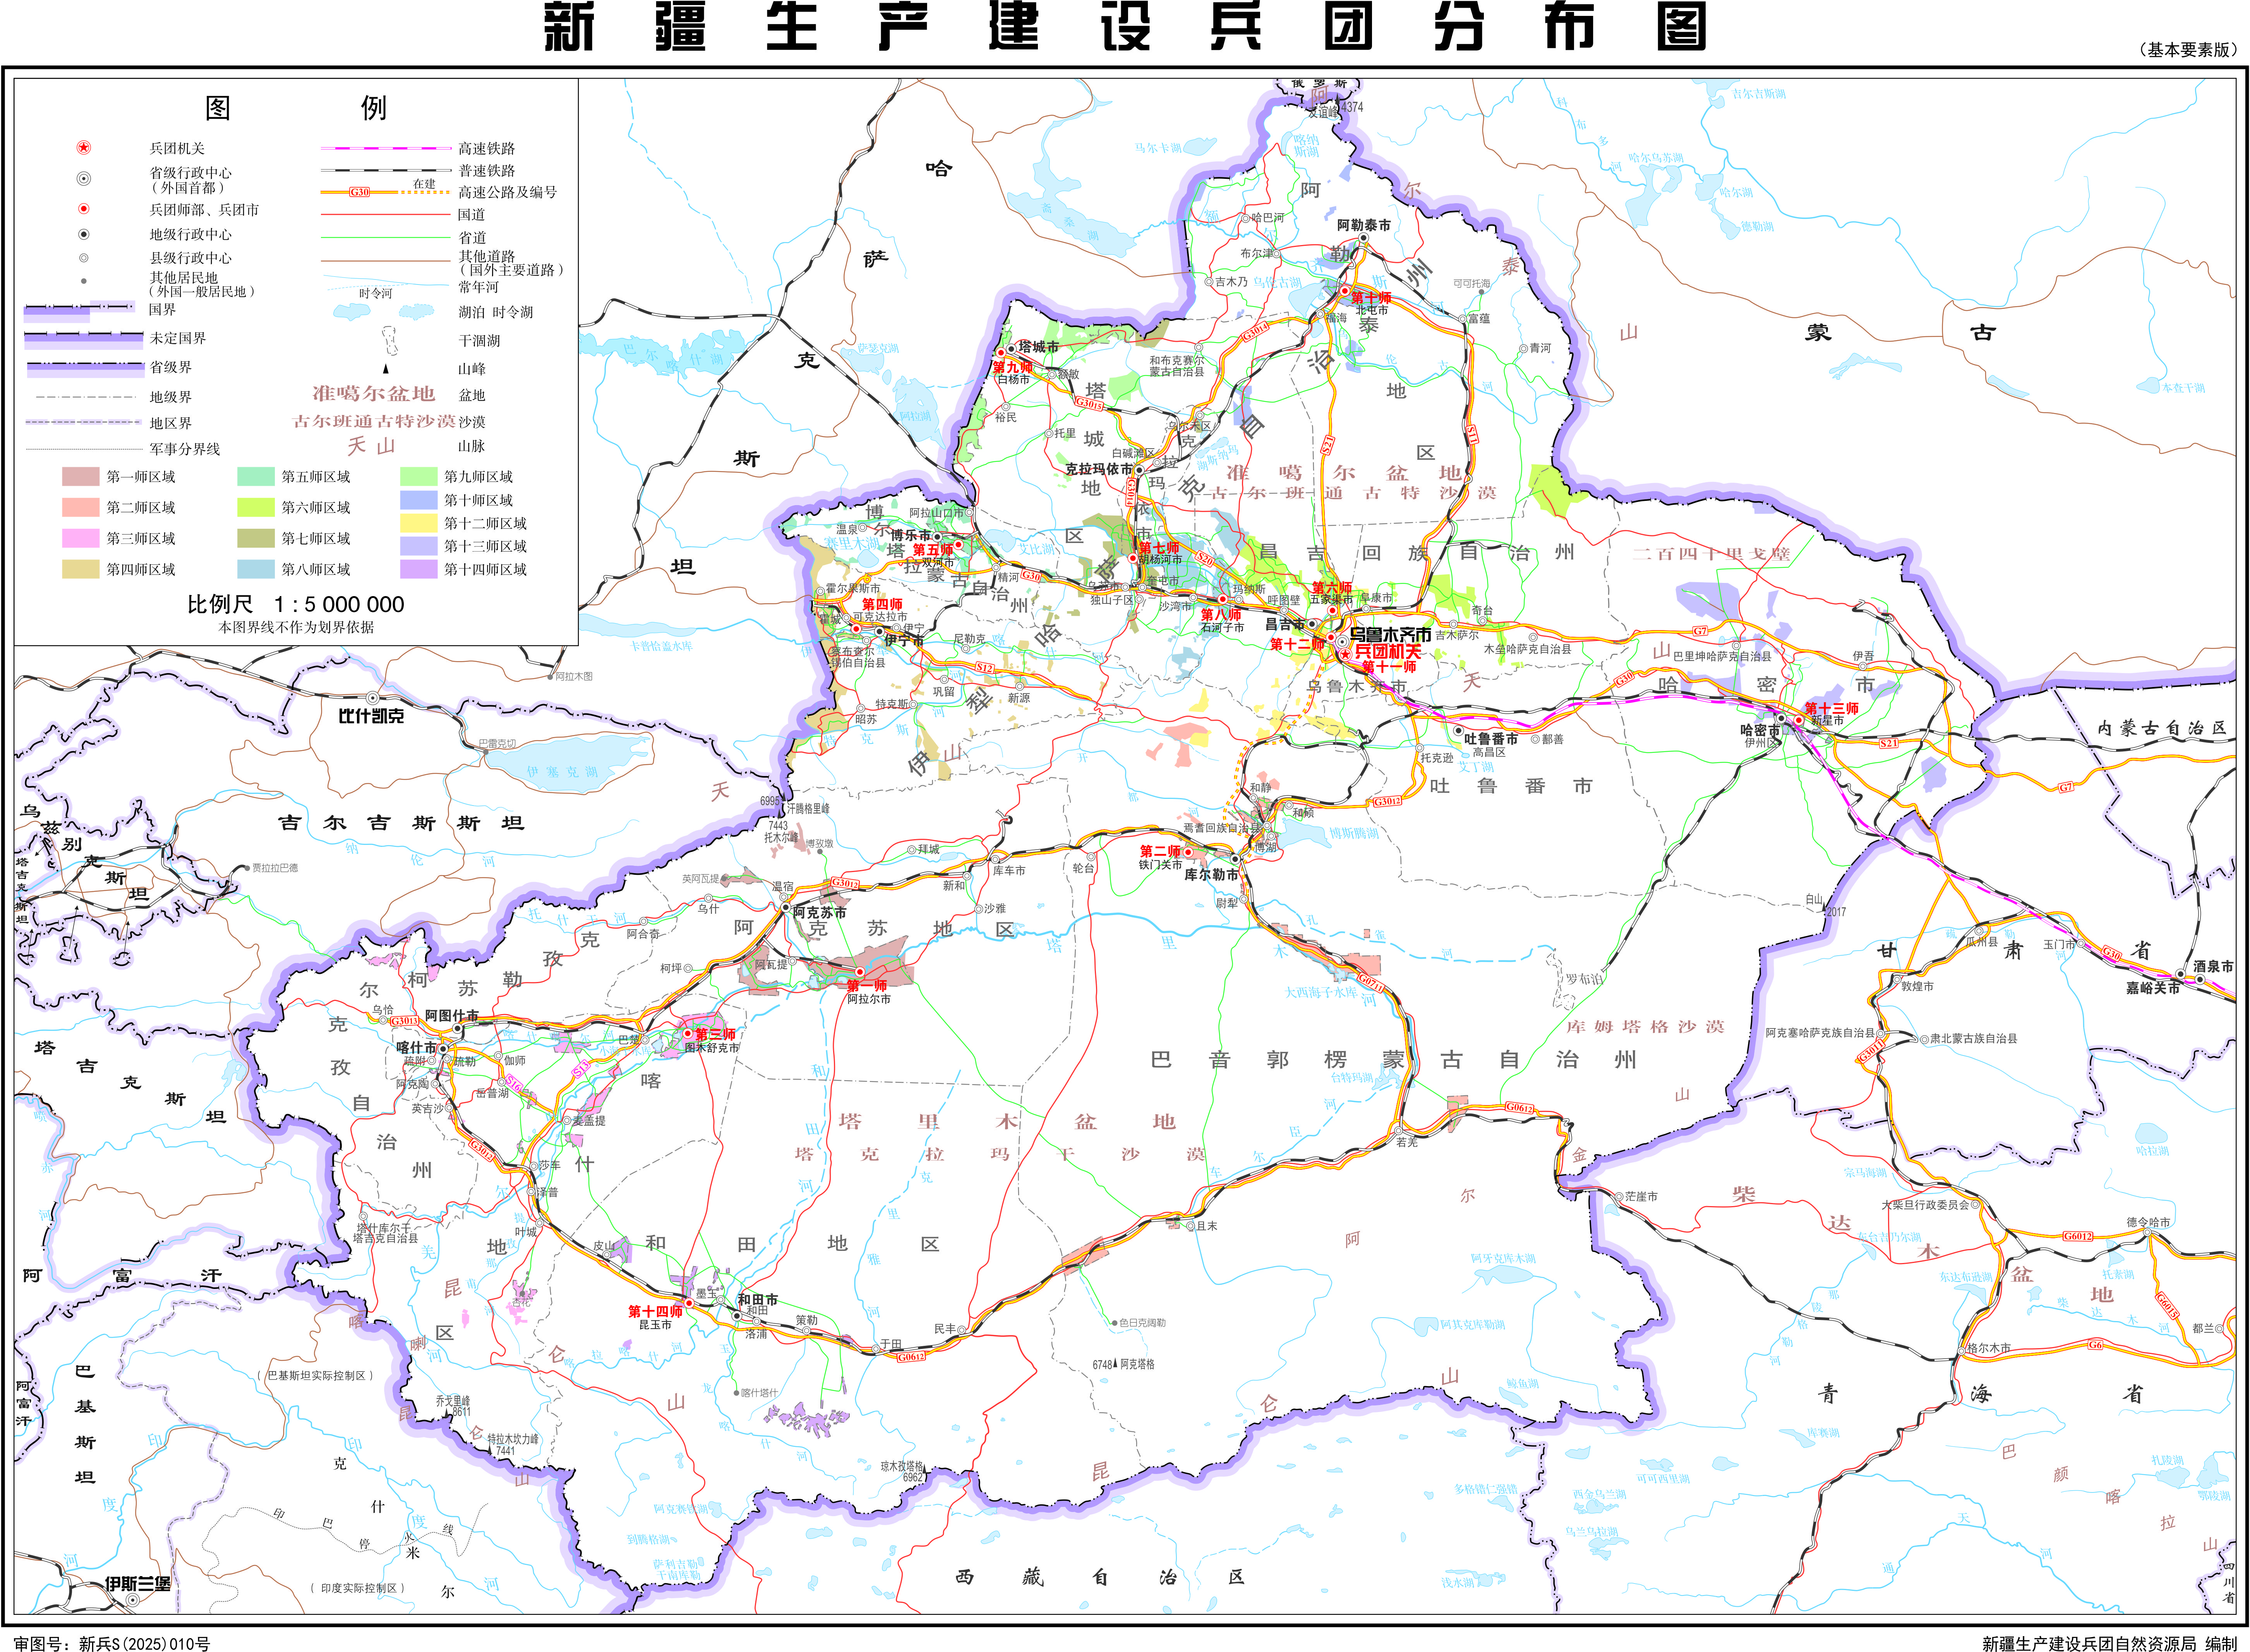Click the 湖泊 blue lake legend symbol
Viewport: 2250px width, 1652px height.
(x=352, y=312)
